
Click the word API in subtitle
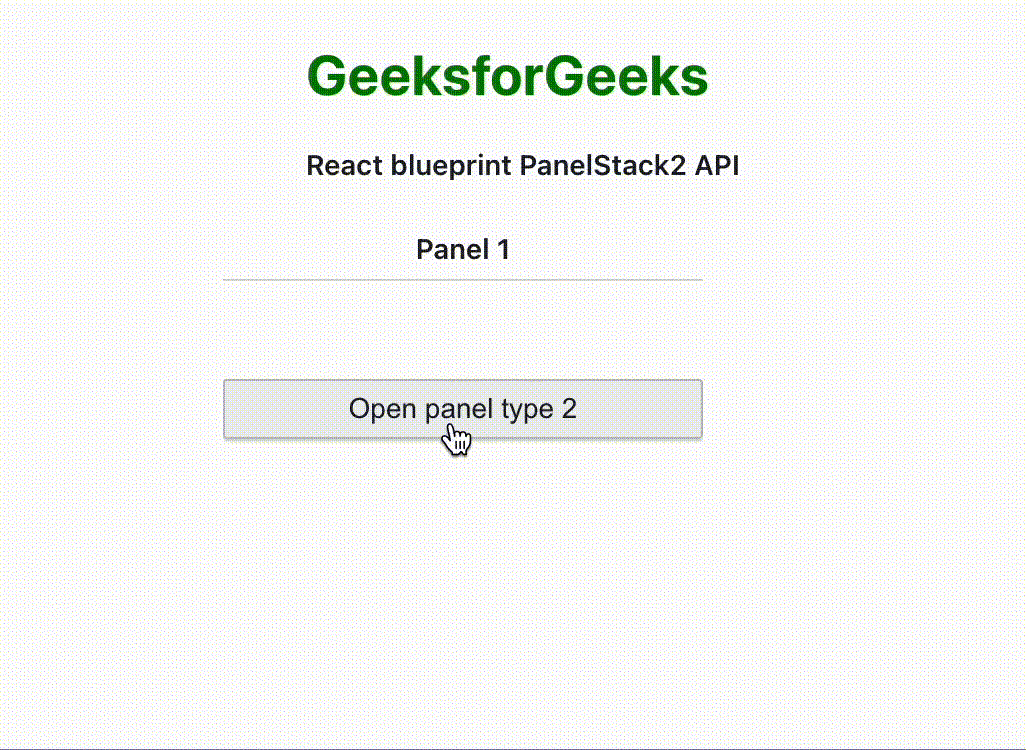[x=716, y=166]
